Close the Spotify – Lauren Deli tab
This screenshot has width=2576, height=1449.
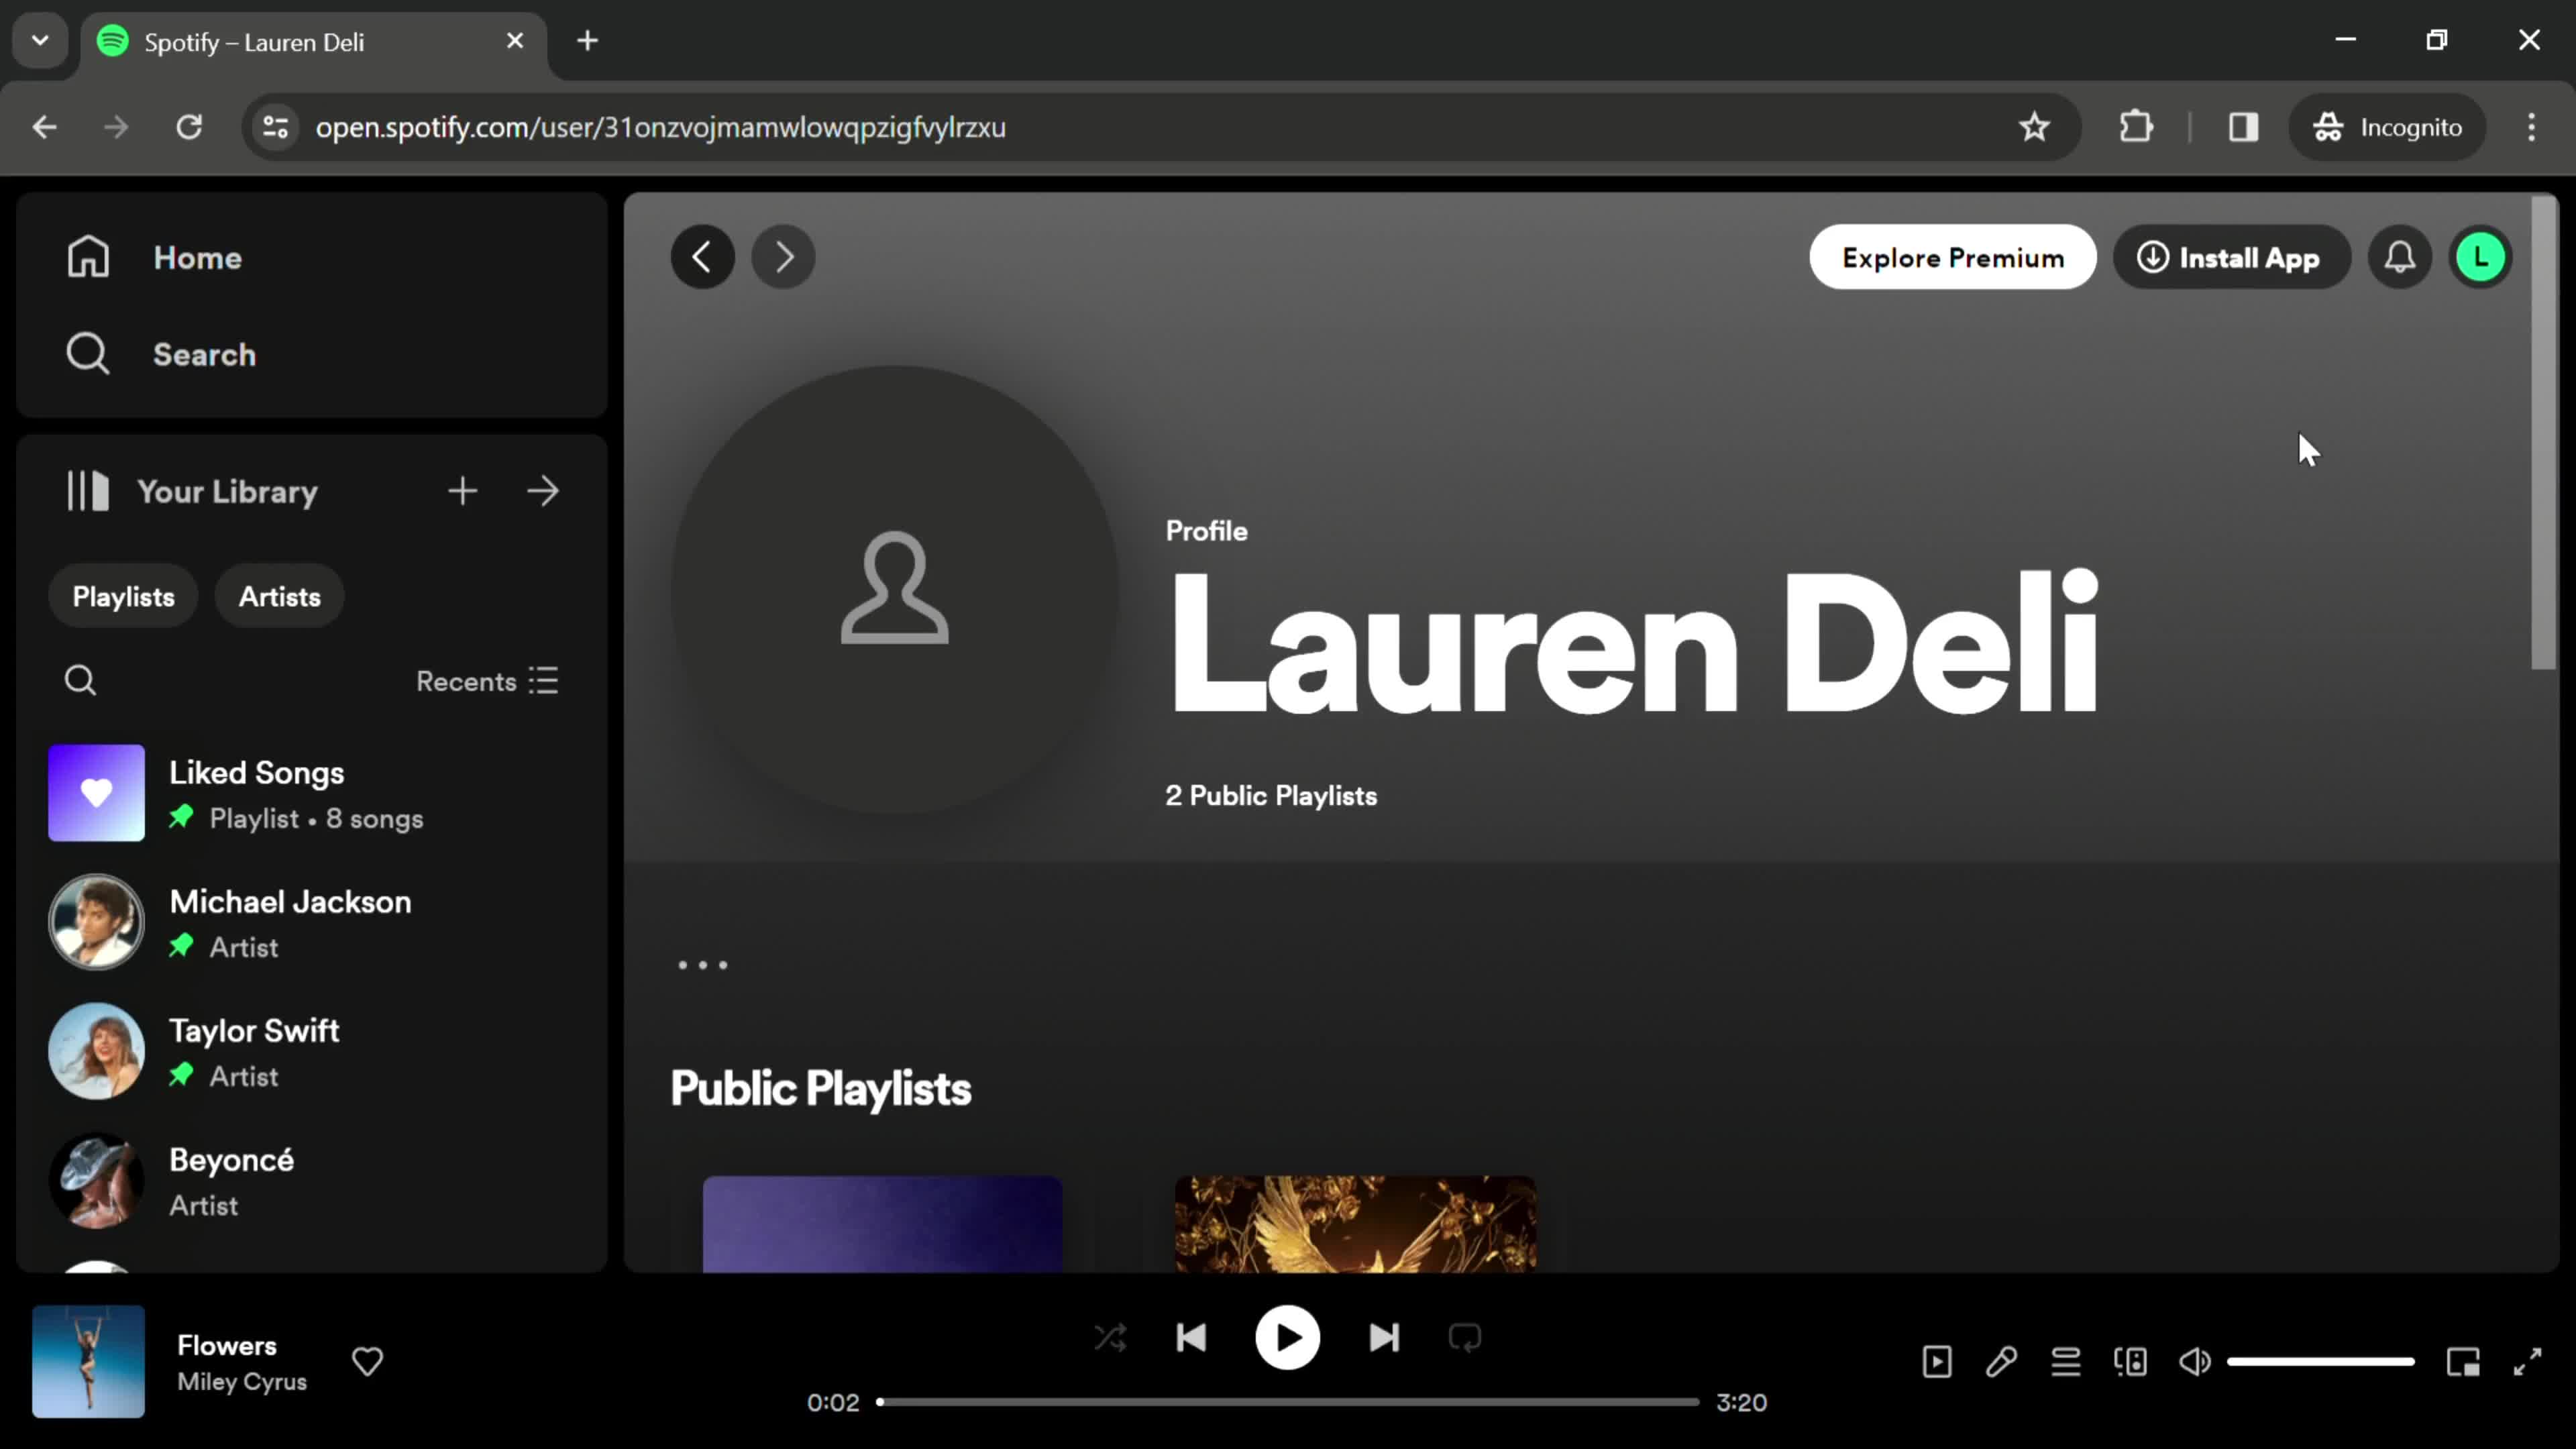pos(515,41)
